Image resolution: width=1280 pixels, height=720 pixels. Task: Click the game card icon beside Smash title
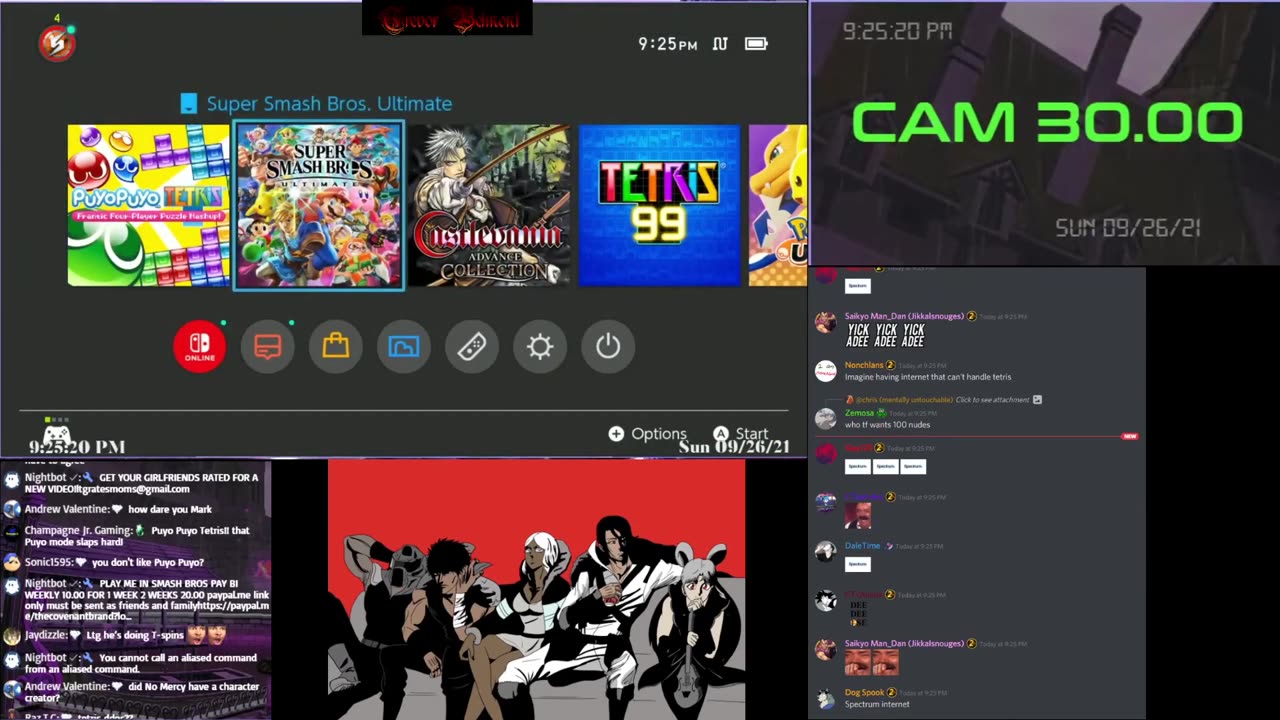(189, 103)
